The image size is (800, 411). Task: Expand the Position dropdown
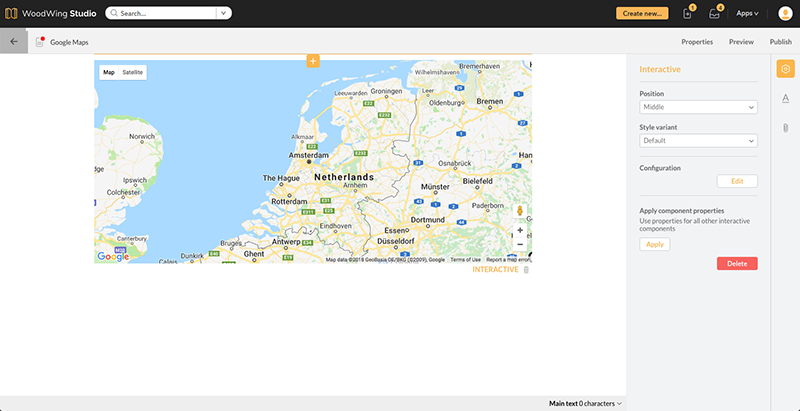click(x=698, y=107)
